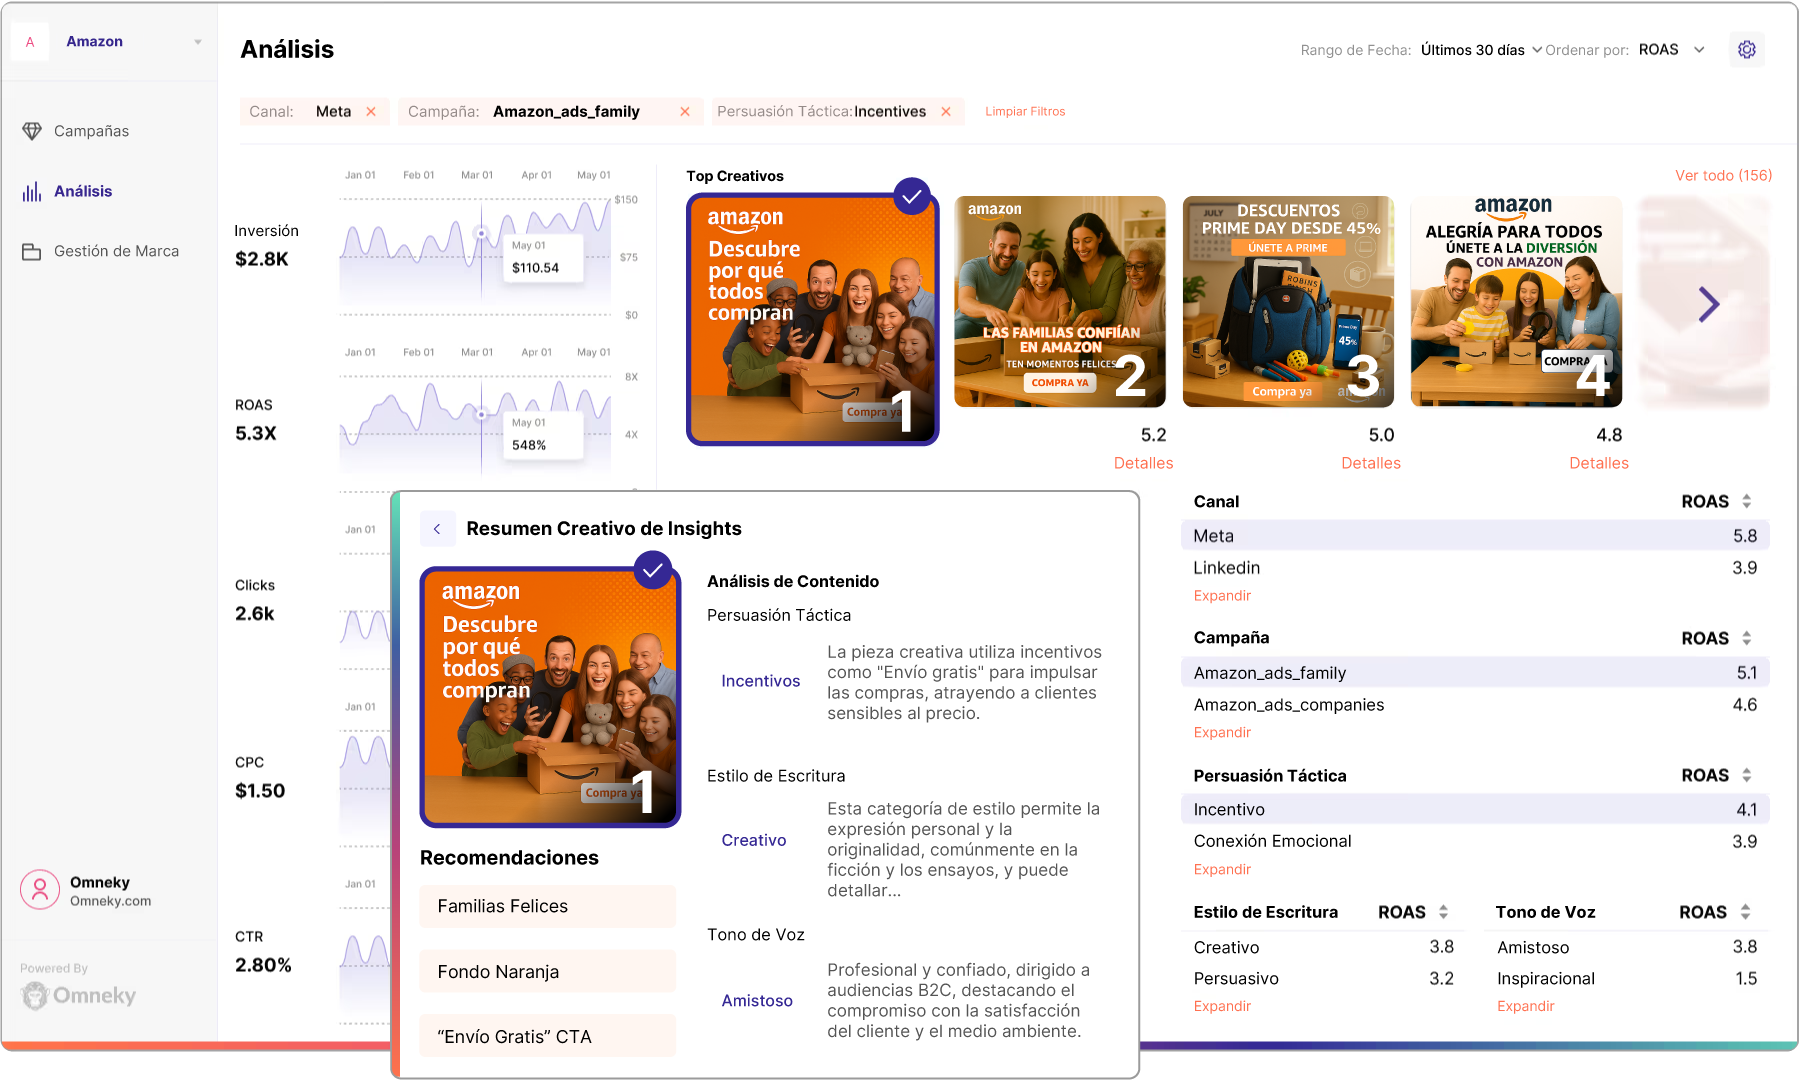Click the Campañas diamond icon
This screenshot has width=1799, height=1080.
pos(32,131)
